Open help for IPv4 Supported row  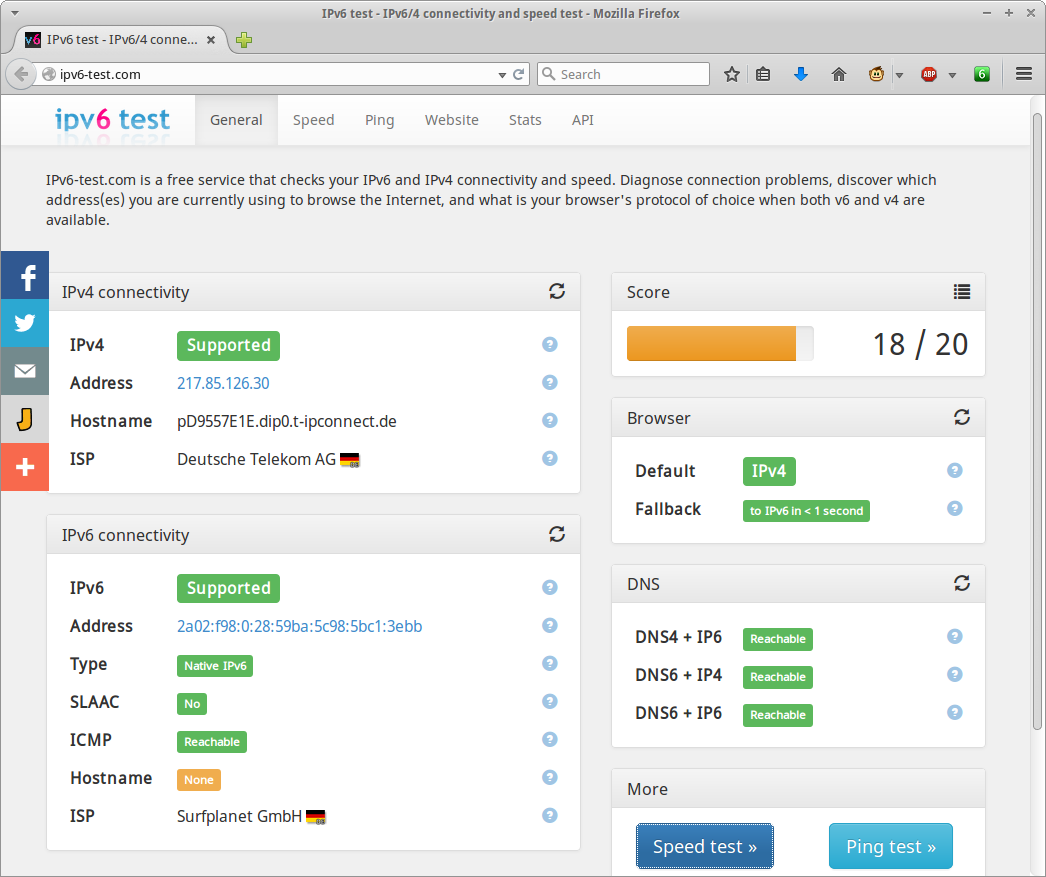click(550, 344)
